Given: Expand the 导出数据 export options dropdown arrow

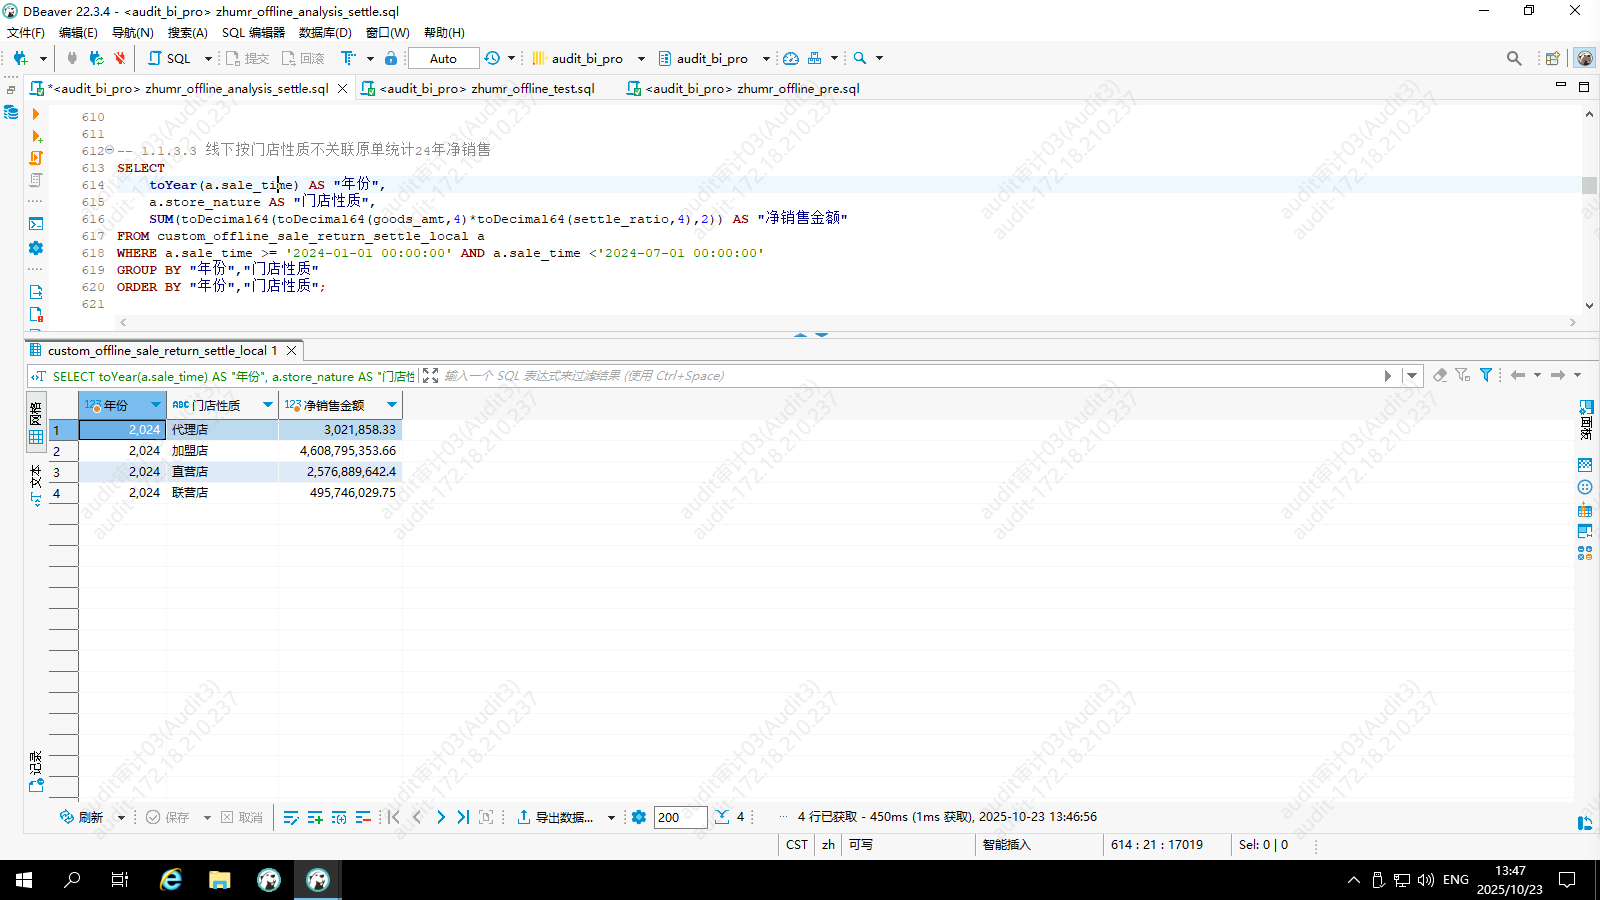Looking at the screenshot, I should [611, 818].
